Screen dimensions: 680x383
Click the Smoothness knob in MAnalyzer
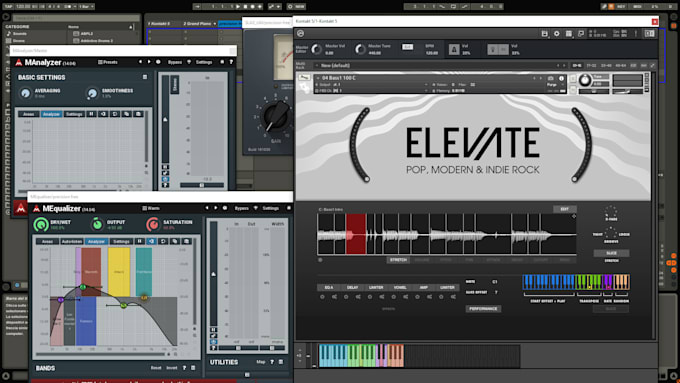click(92, 93)
